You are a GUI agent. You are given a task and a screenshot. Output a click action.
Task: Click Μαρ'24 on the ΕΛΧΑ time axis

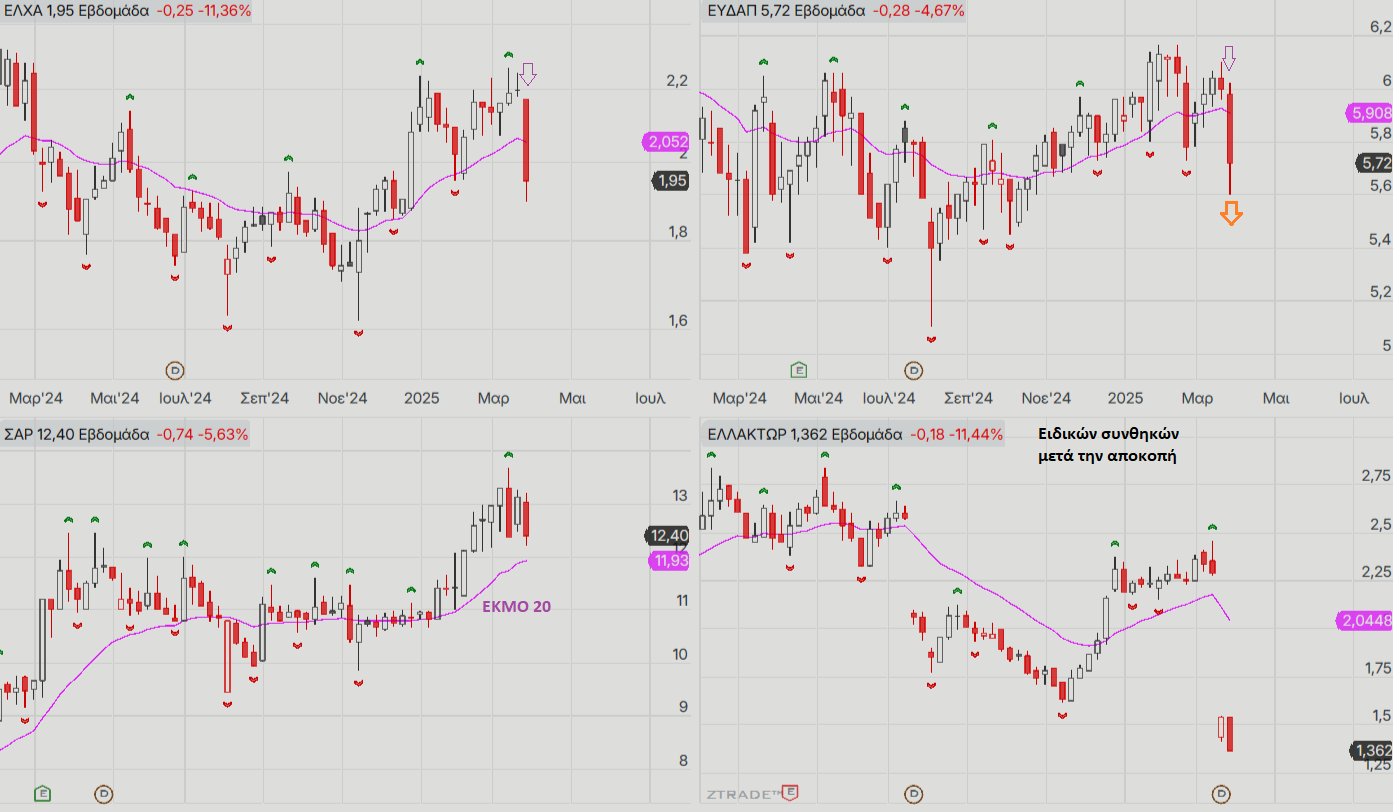pyautogui.click(x=36, y=398)
